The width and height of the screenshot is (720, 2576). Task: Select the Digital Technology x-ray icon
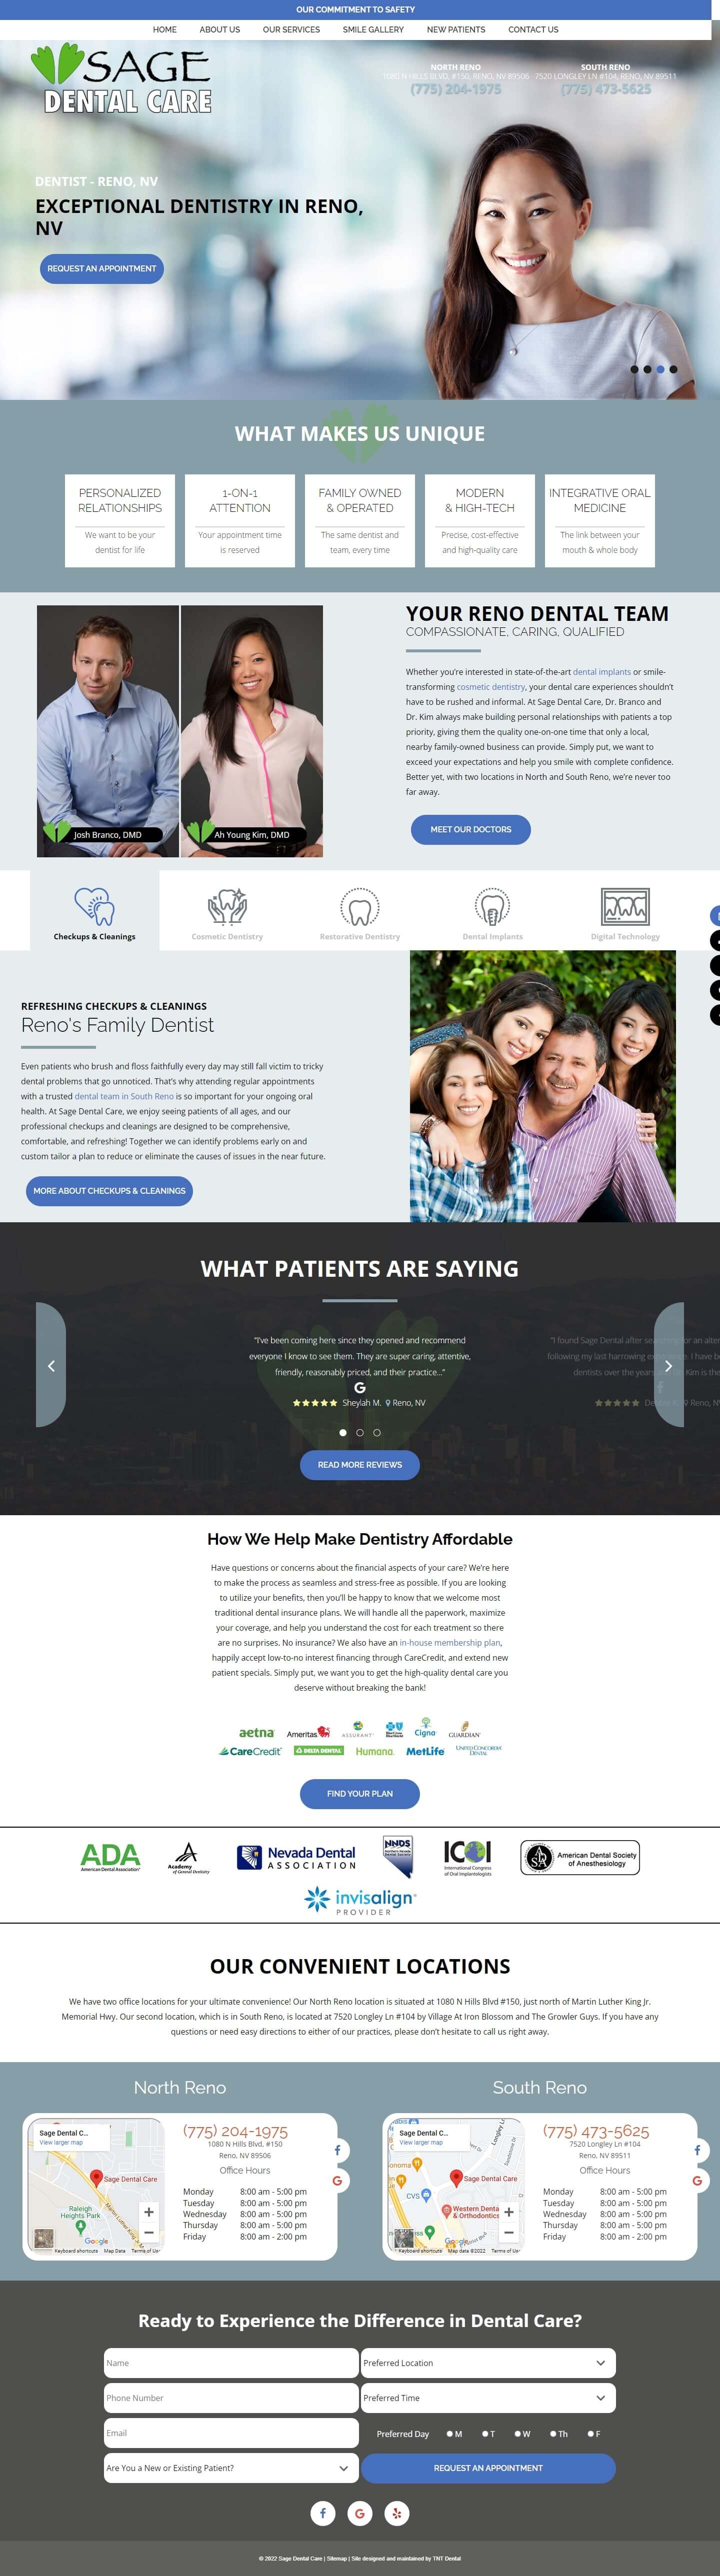tap(625, 907)
